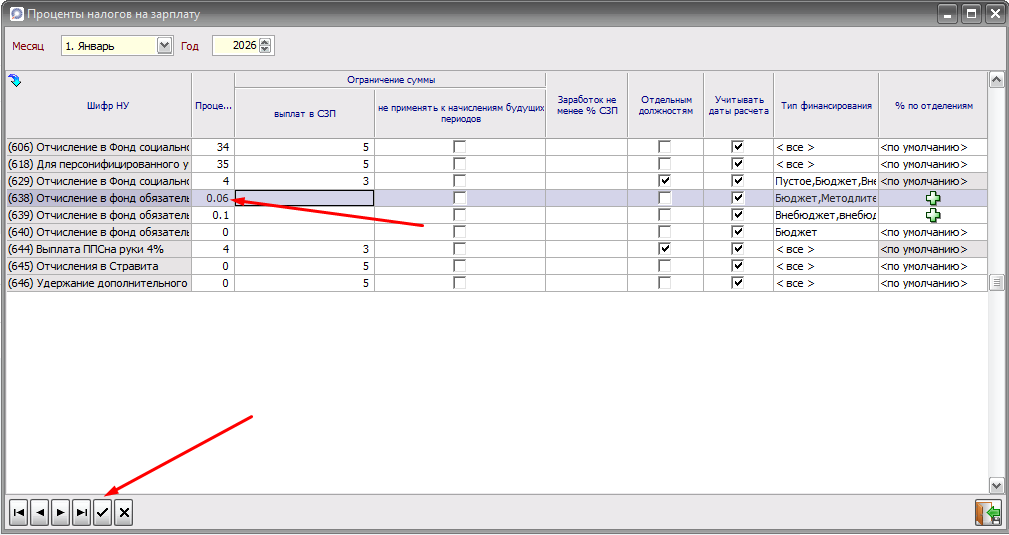1009x535 pixels.
Task: Click the 'выплат в СЗП' cell for row 638
Action: [304, 198]
